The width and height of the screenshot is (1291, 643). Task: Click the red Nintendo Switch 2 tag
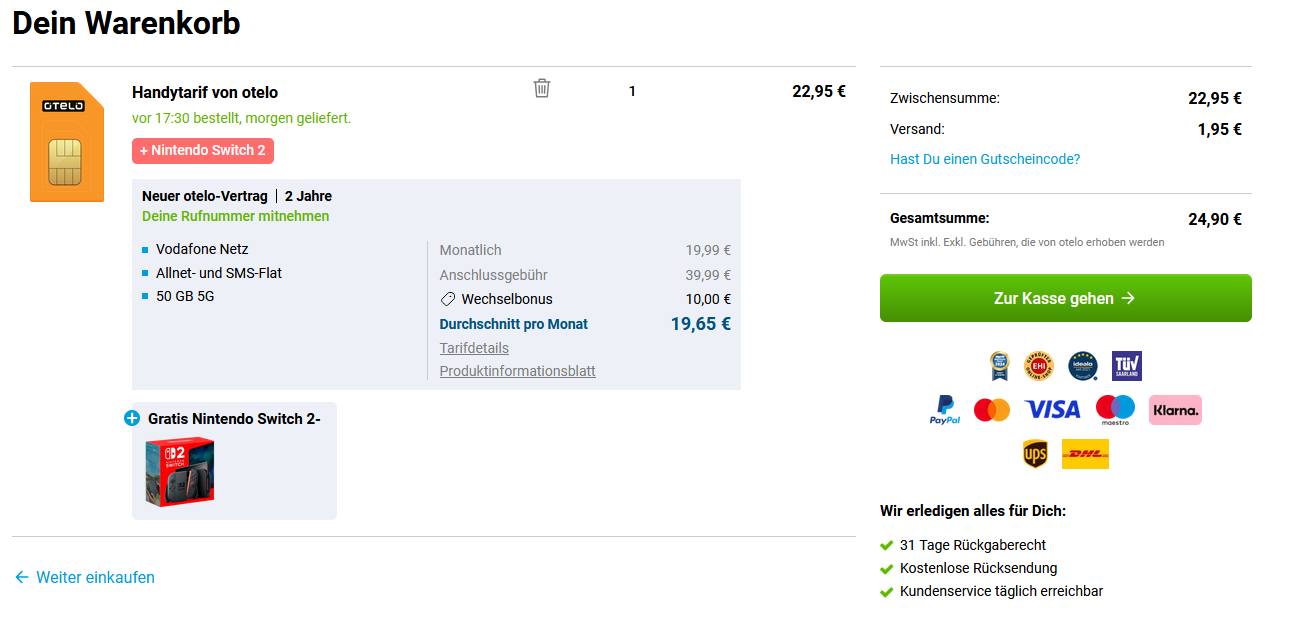(x=203, y=151)
